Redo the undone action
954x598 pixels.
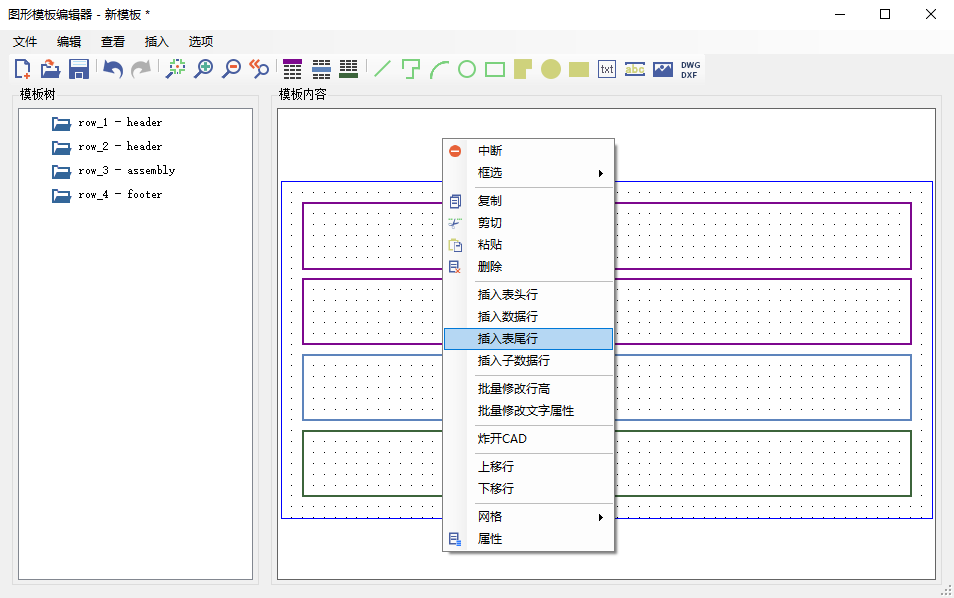point(141,69)
